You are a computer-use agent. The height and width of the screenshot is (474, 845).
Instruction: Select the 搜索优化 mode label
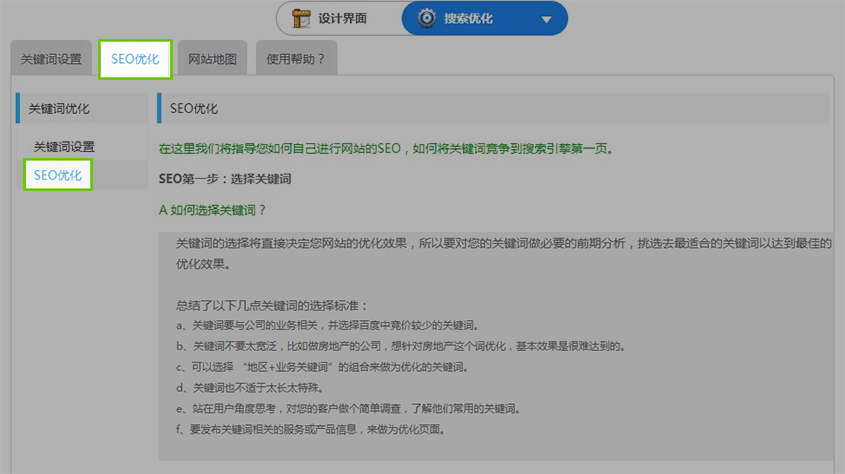point(469,18)
